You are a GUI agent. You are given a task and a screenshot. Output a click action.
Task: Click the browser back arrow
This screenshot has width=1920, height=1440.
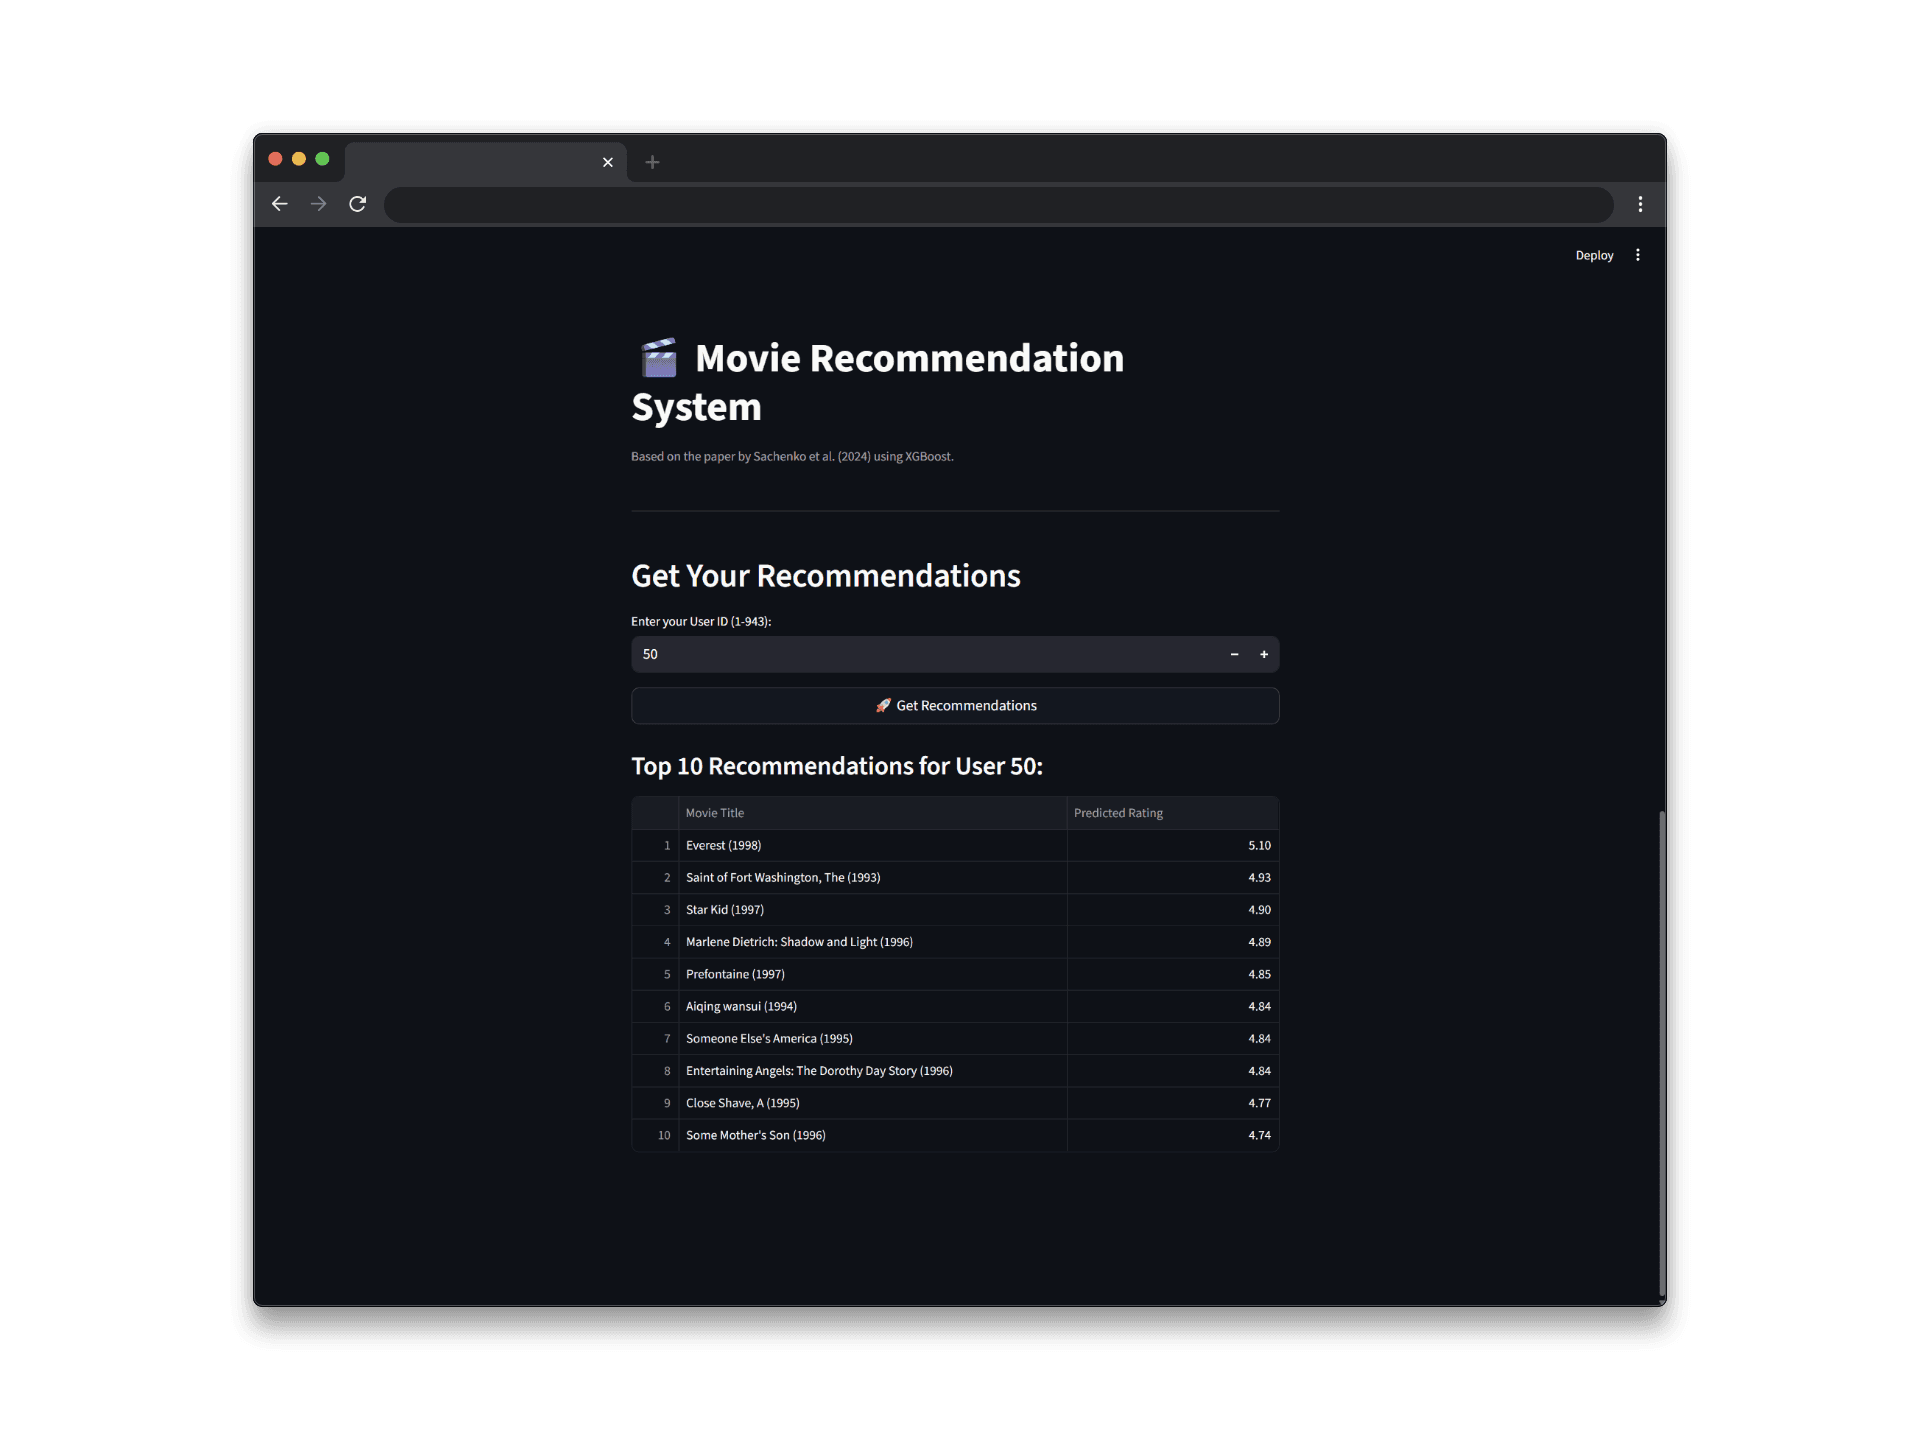(x=279, y=204)
